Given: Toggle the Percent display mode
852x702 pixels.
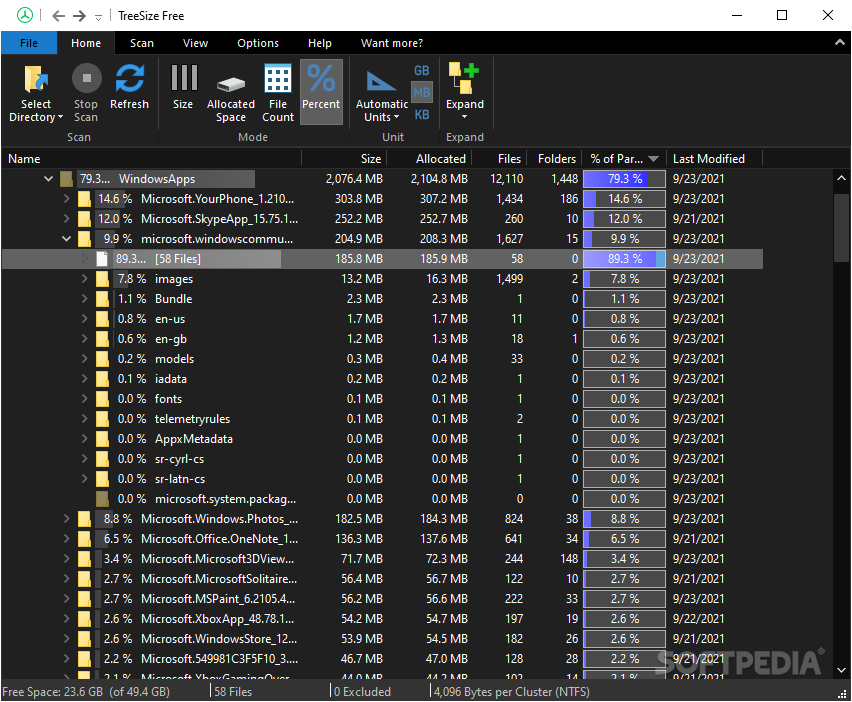Looking at the screenshot, I should (x=321, y=91).
